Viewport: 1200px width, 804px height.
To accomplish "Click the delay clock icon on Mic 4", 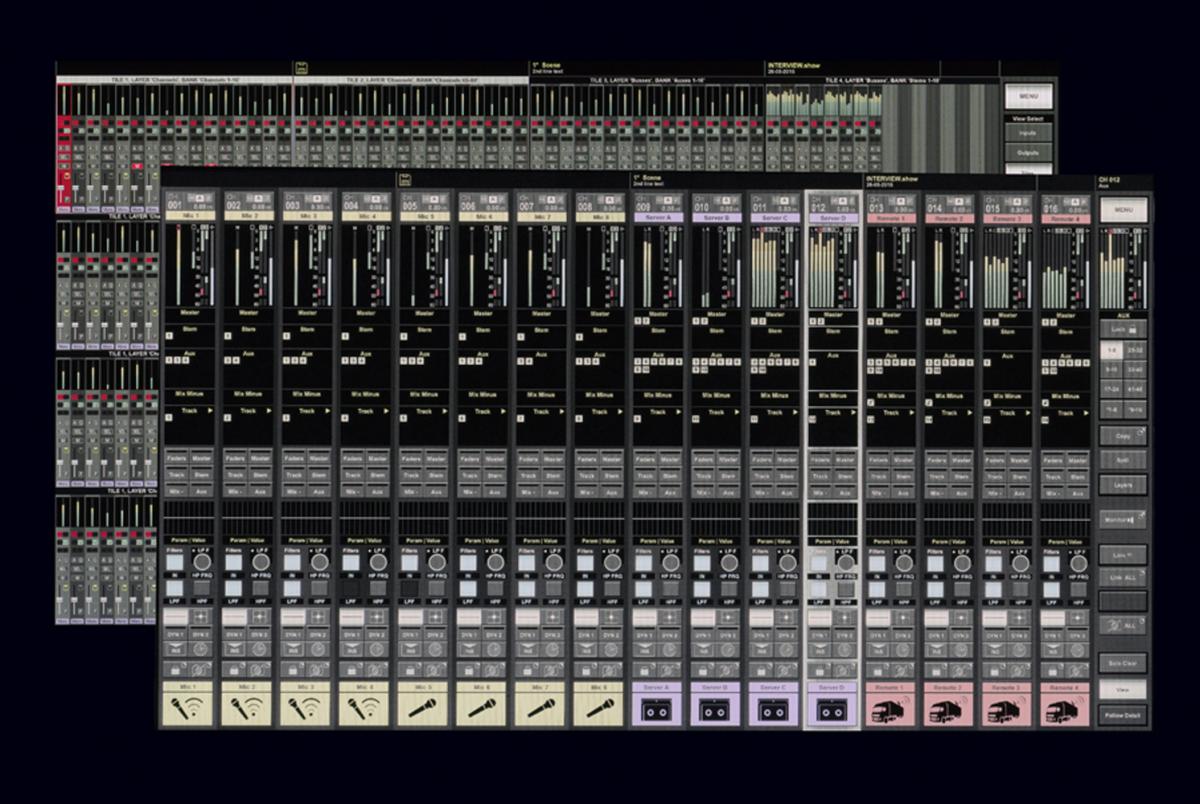I will [x=376, y=649].
